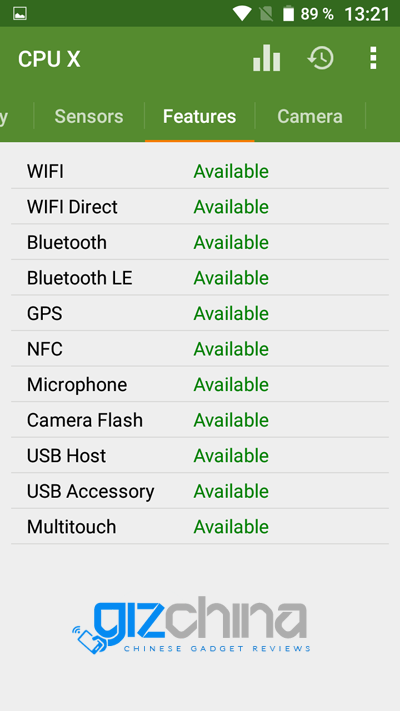Switch to the Camera tab

pos(310,117)
